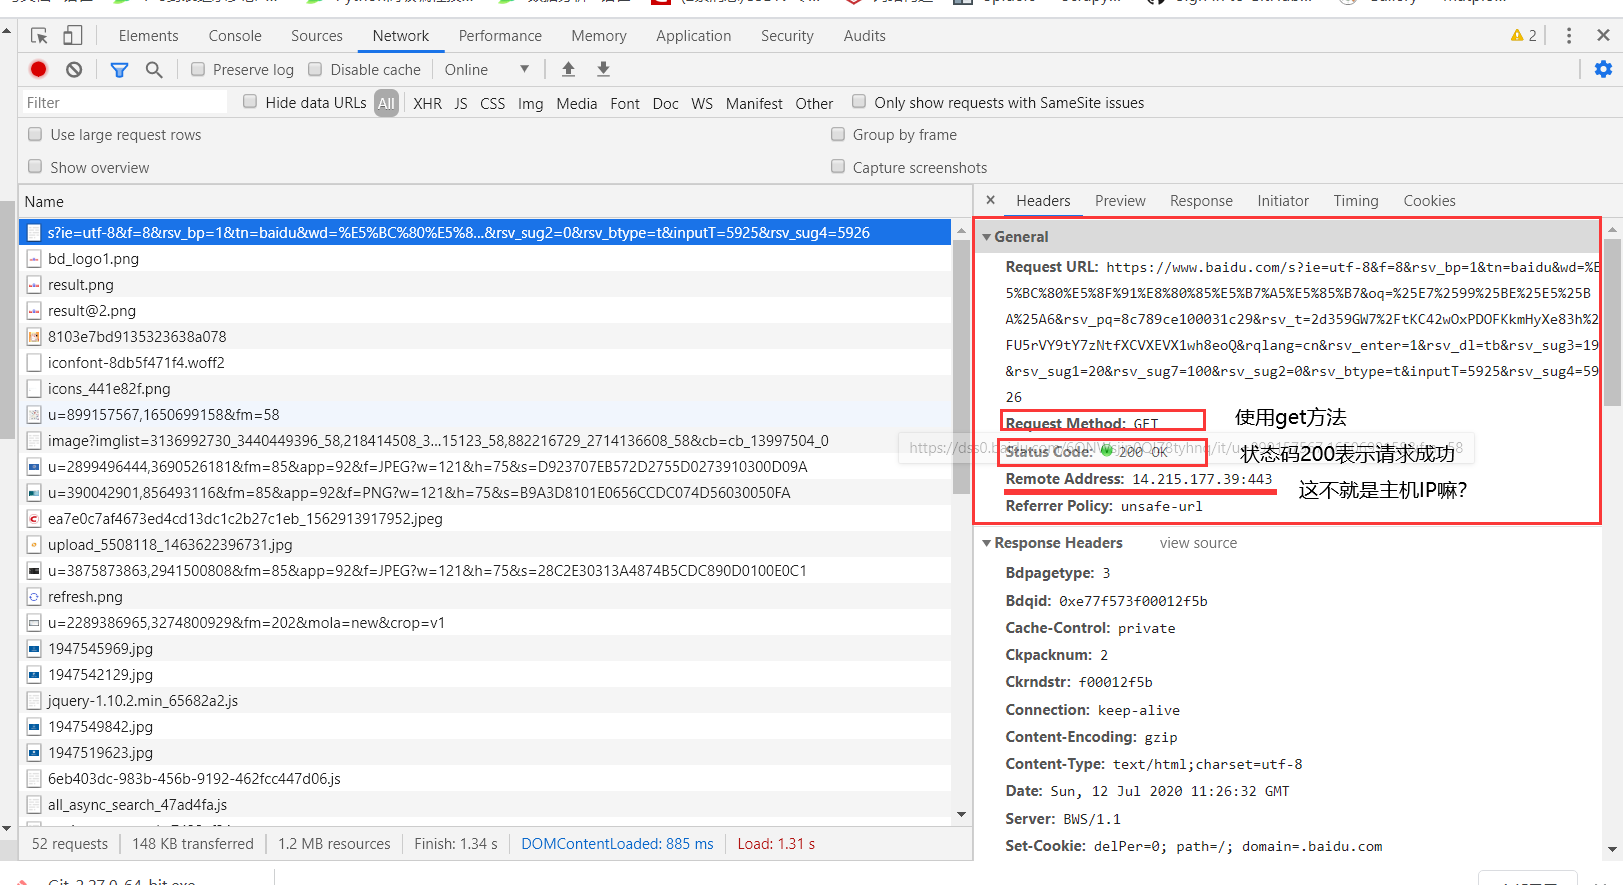Toggle the filter funnel icon

coord(119,69)
